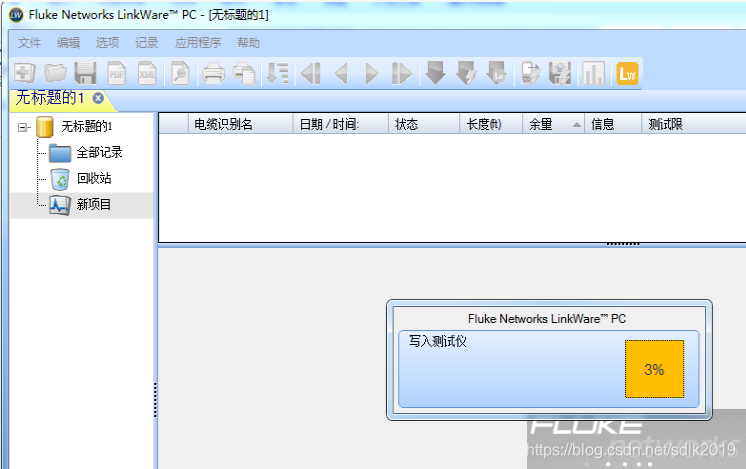Select the 无标题的1 document tab
746x469 pixels.
pyautogui.click(x=50, y=98)
